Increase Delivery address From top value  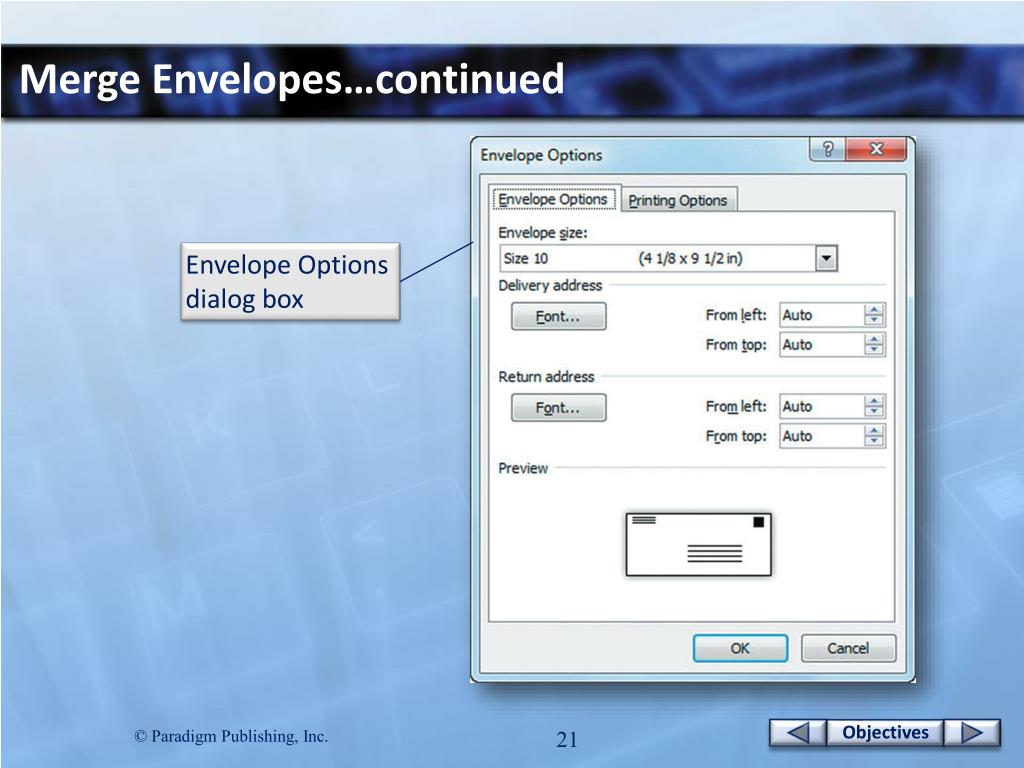click(x=874, y=340)
